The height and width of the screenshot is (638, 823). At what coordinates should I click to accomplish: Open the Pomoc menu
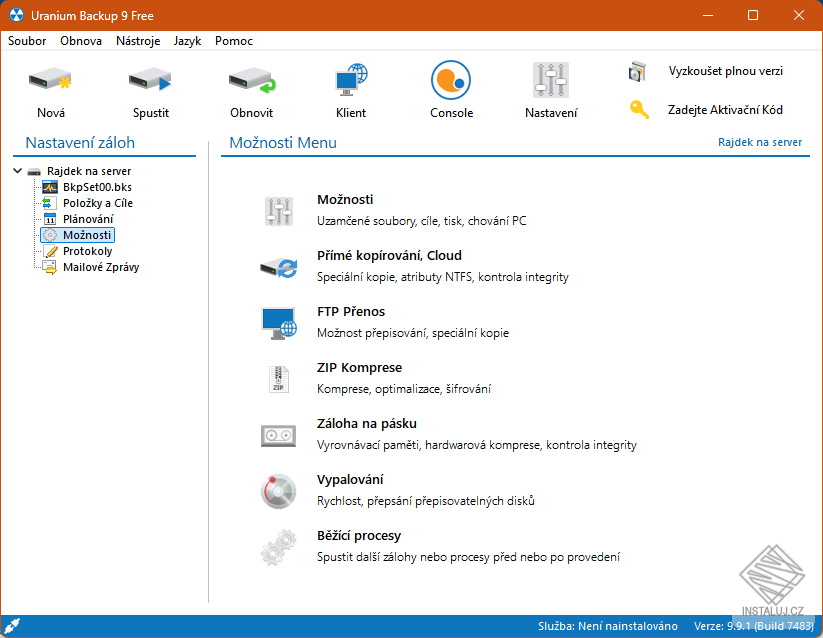(x=234, y=41)
